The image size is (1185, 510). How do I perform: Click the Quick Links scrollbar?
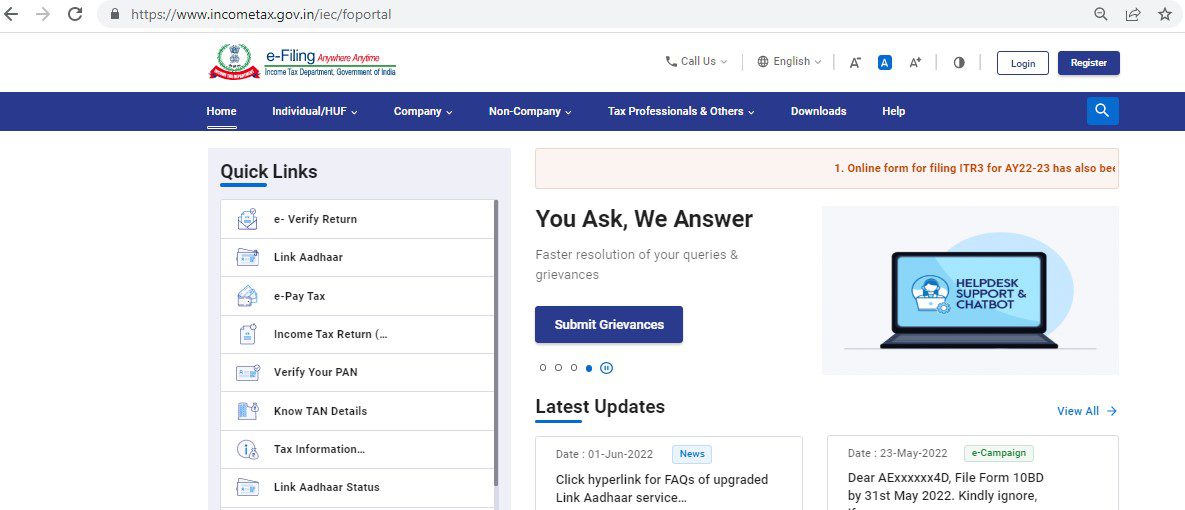pos(496,343)
